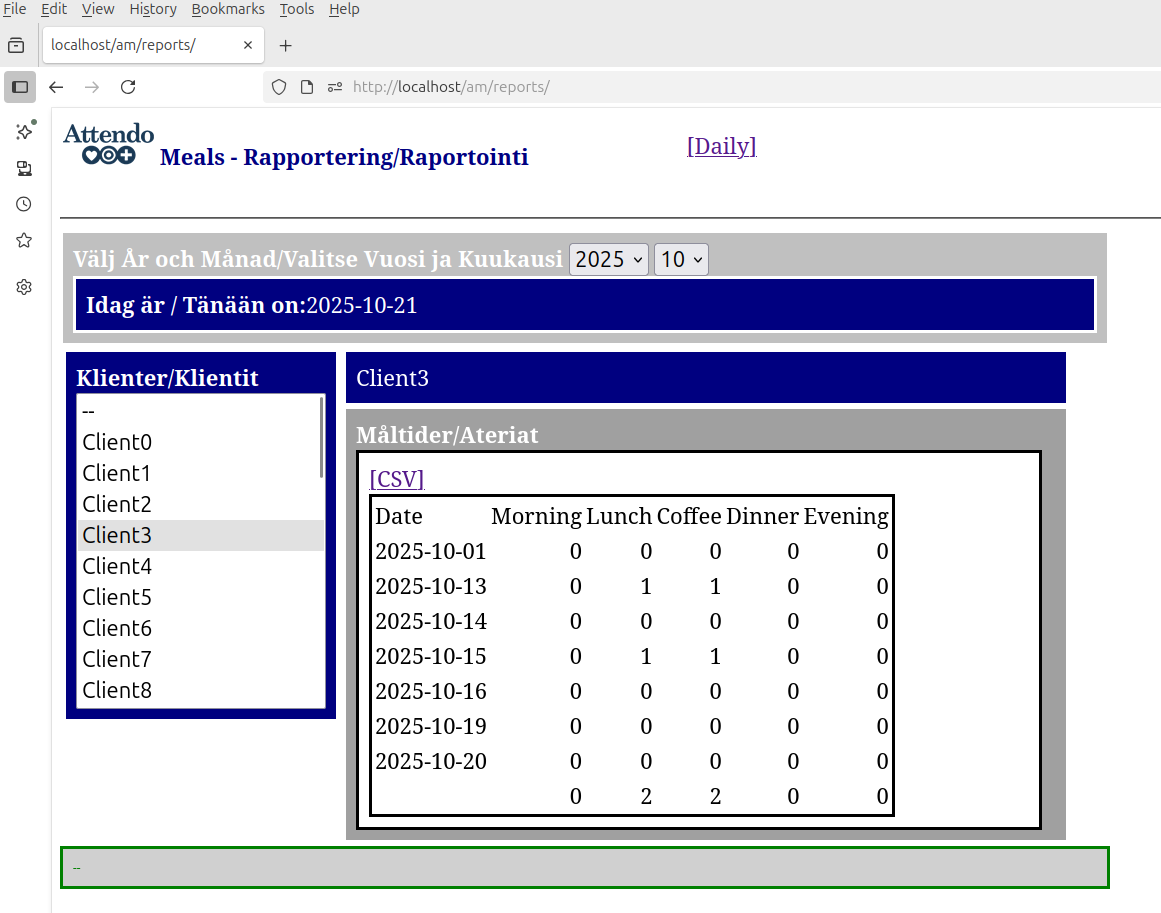Open the Tools menu
1161x913 pixels.
coord(296,9)
